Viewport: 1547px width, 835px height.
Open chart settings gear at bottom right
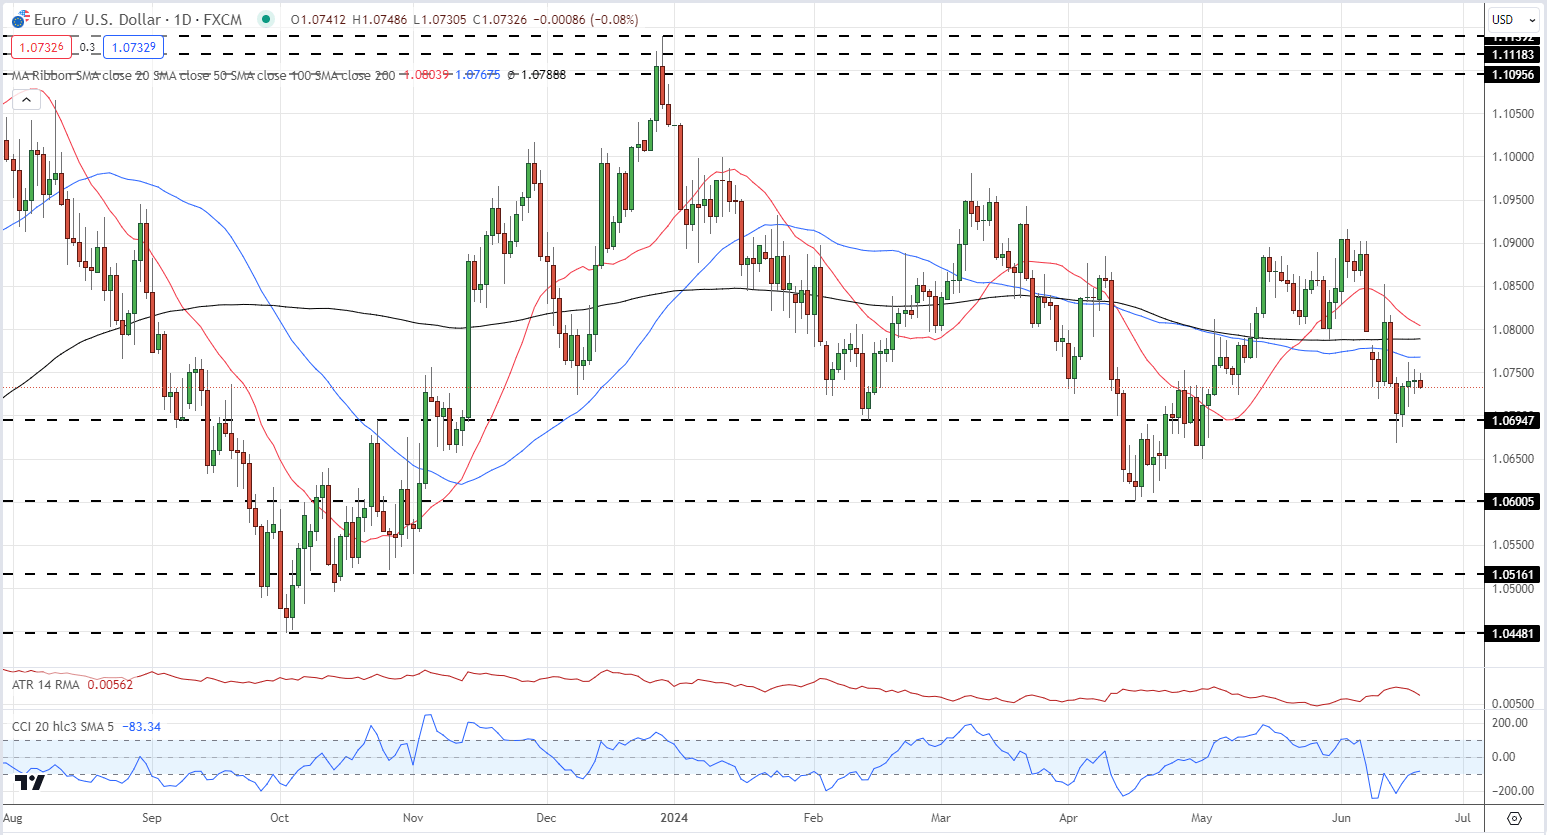[1514, 817]
